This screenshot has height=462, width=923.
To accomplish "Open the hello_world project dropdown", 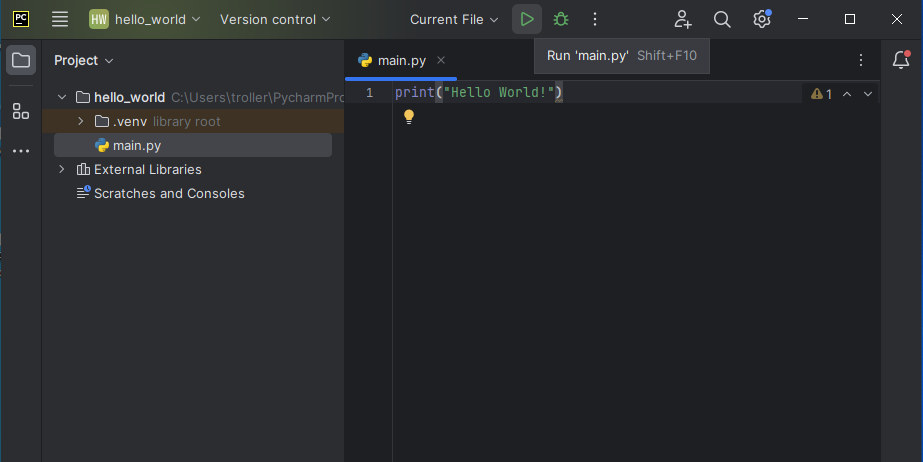I will coord(145,19).
